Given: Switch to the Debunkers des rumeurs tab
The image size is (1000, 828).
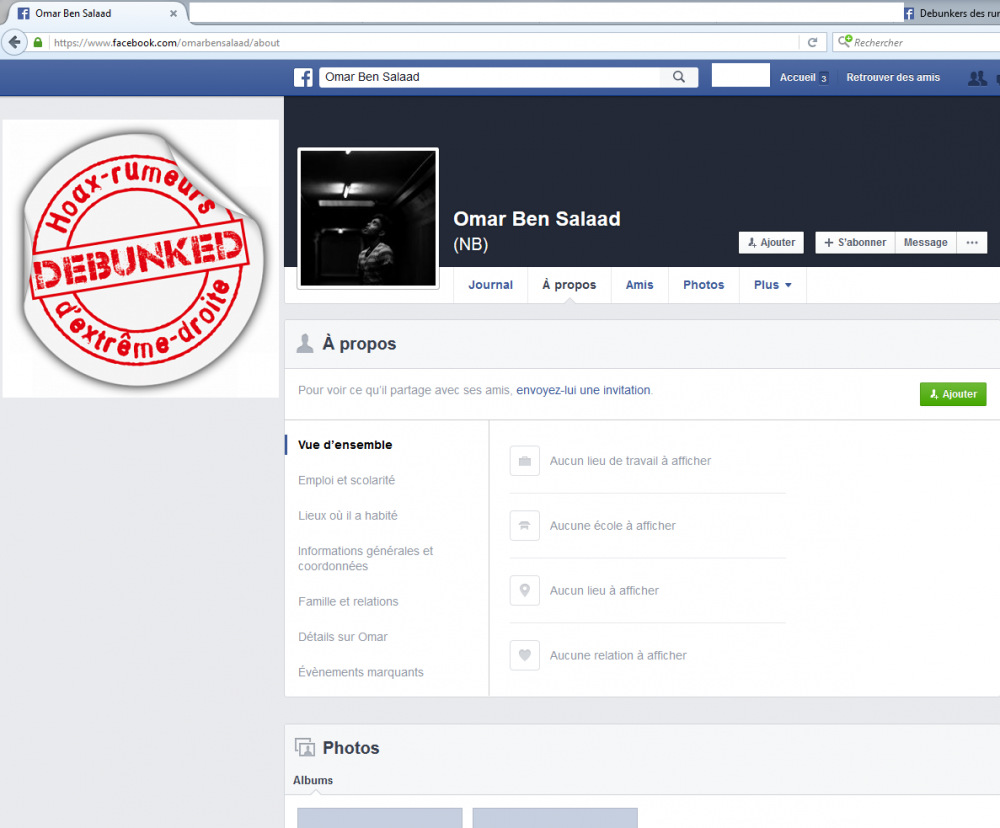Looking at the screenshot, I should pos(952,13).
